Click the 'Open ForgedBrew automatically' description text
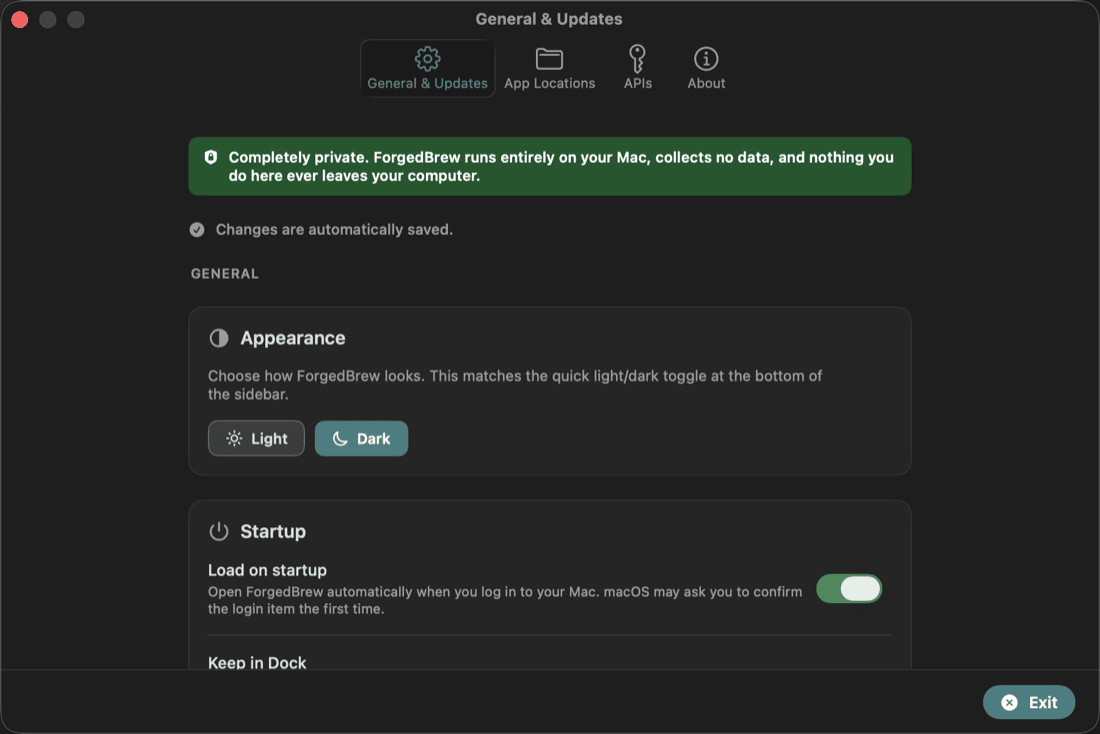Viewport: 1100px width, 734px height. click(505, 600)
